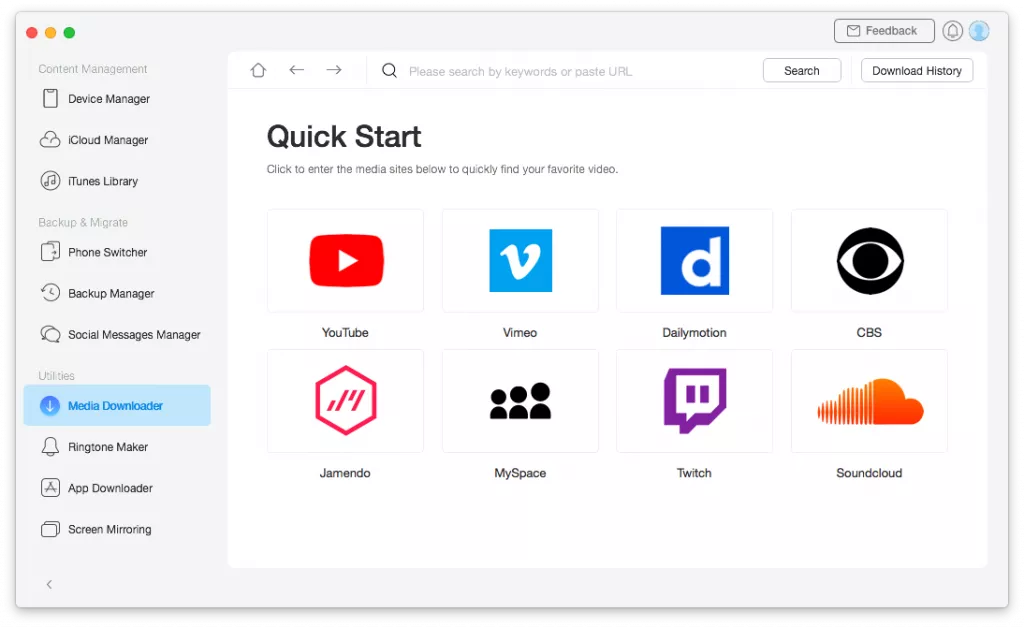Click the magnifier search icon
Image resolution: width=1024 pixels, height=627 pixels.
[389, 70]
